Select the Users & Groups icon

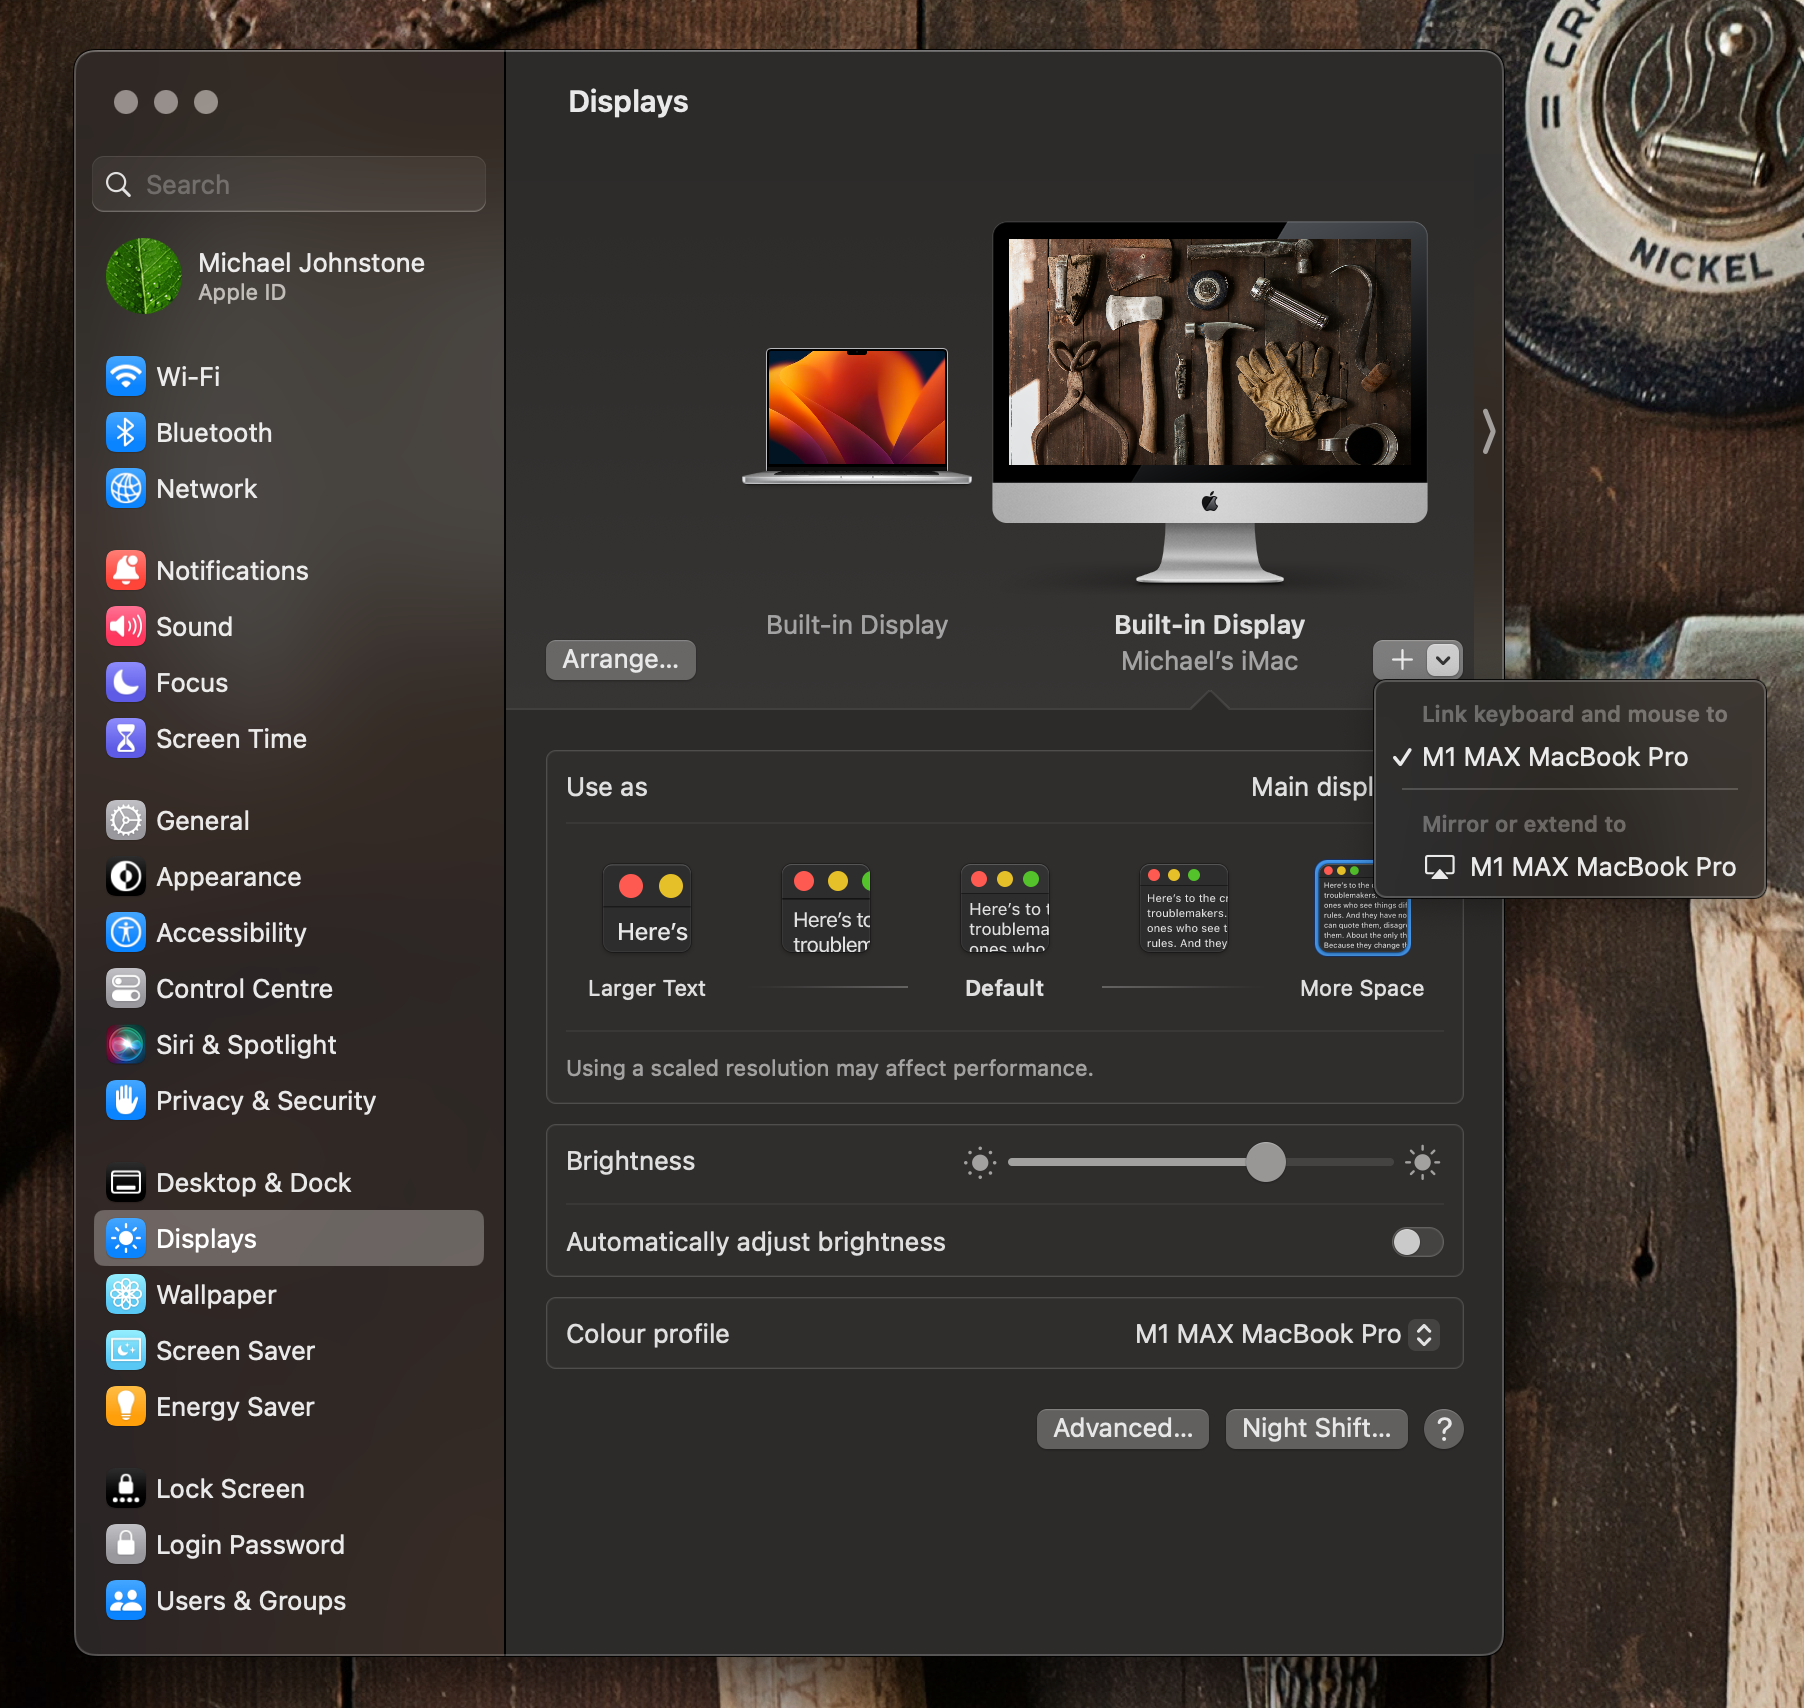click(x=126, y=1601)
